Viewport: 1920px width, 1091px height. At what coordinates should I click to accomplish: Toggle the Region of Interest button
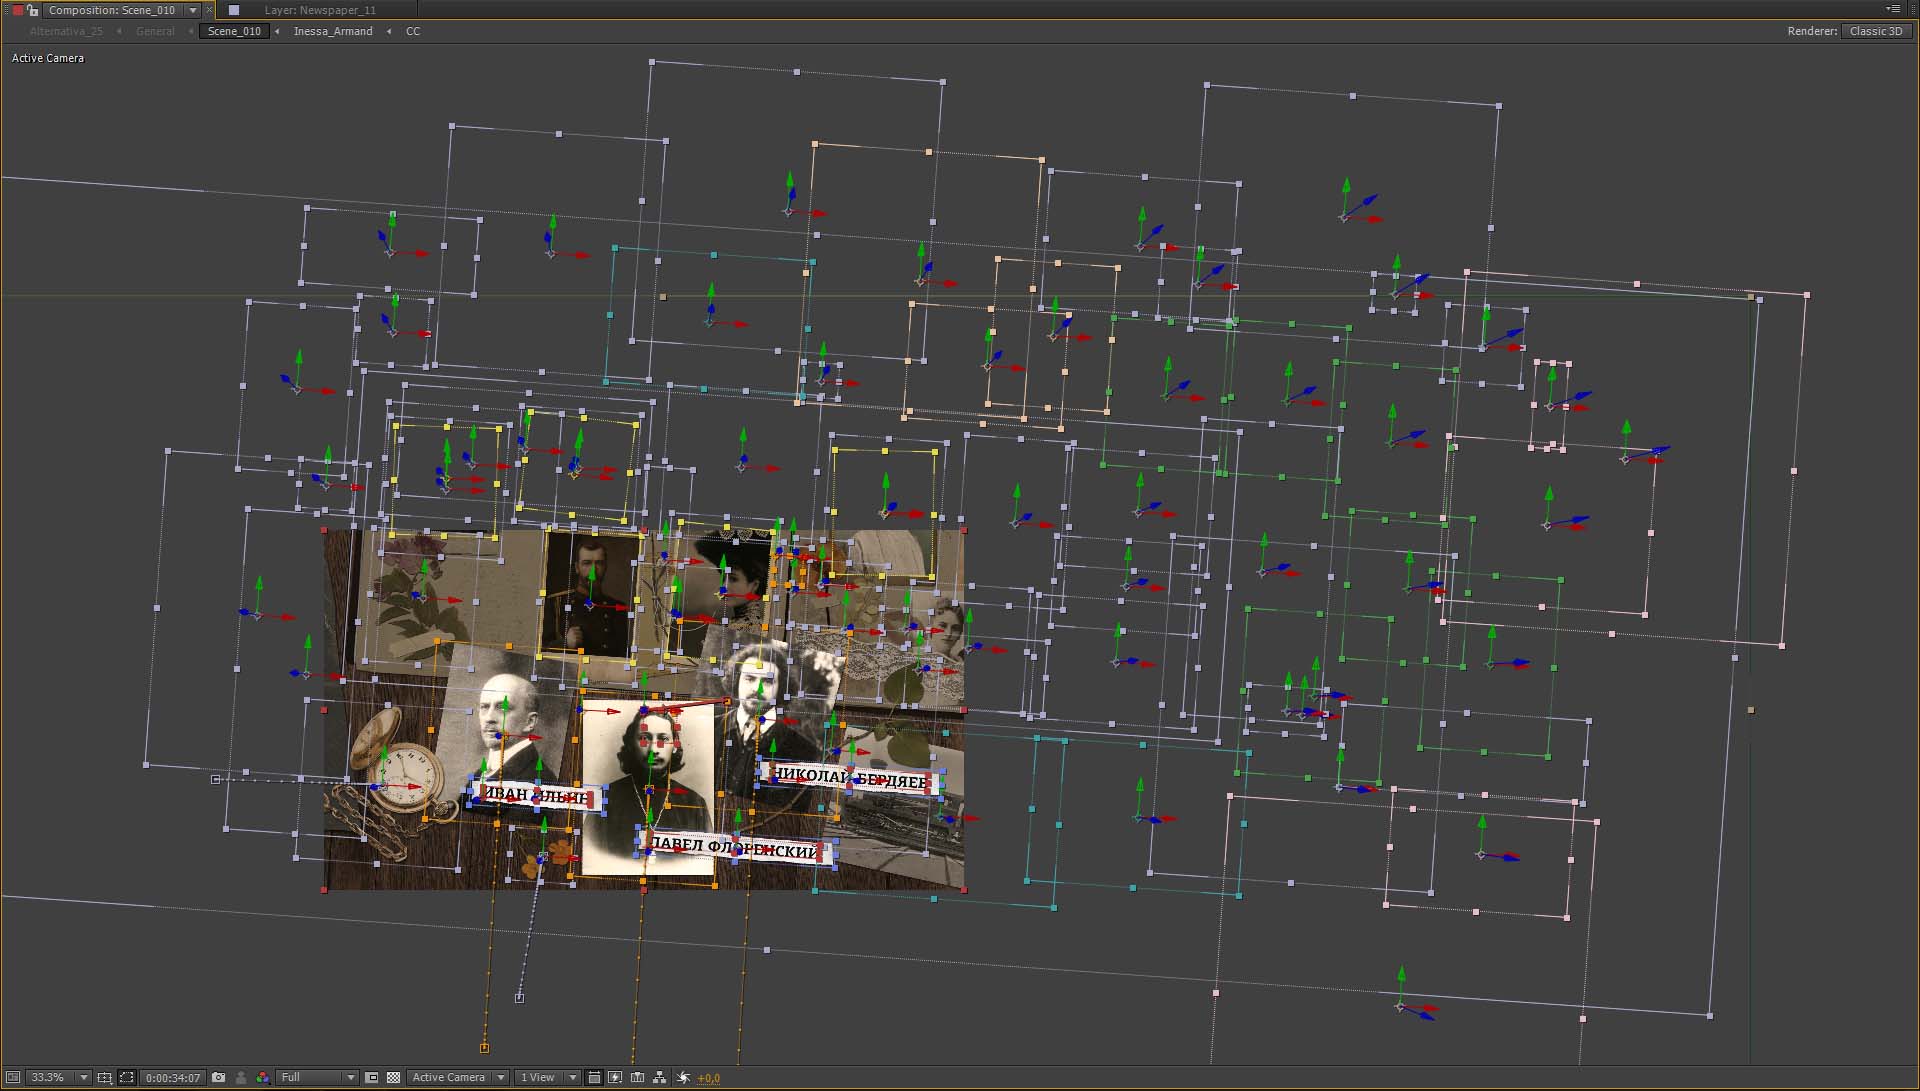tap(372, 1077)
